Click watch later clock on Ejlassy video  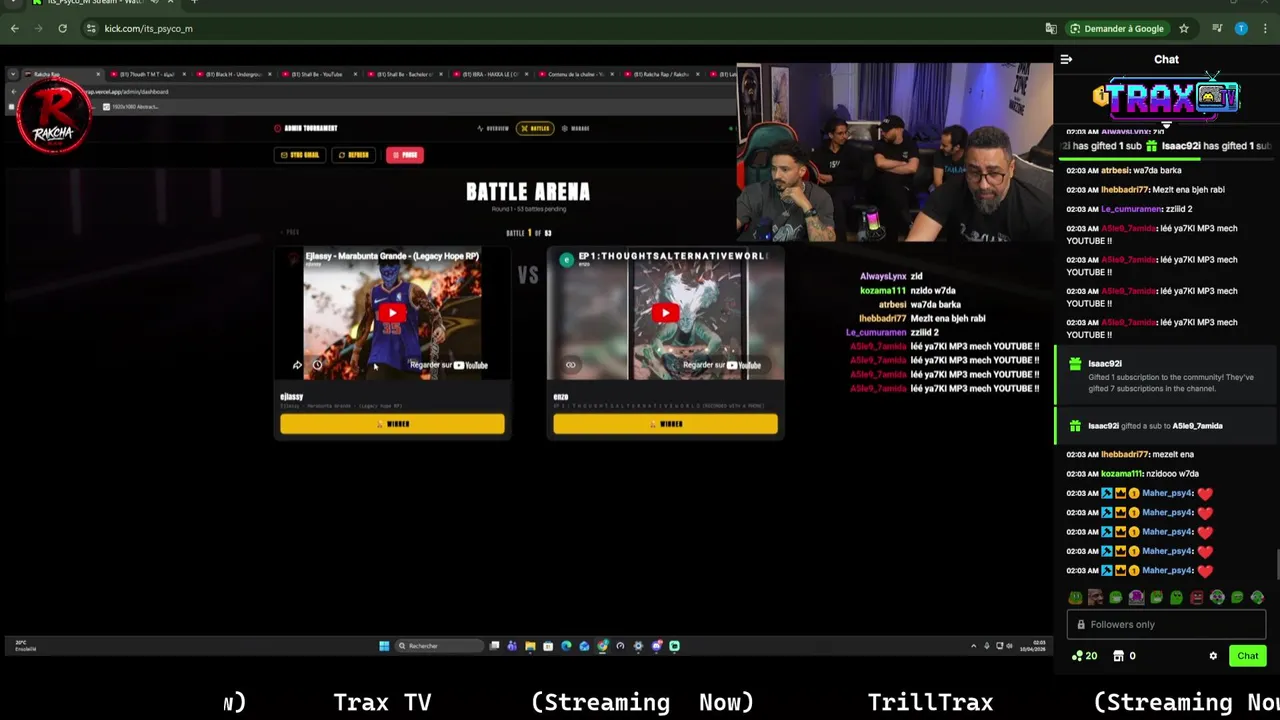pyautogui.click(x=317, y=365)
